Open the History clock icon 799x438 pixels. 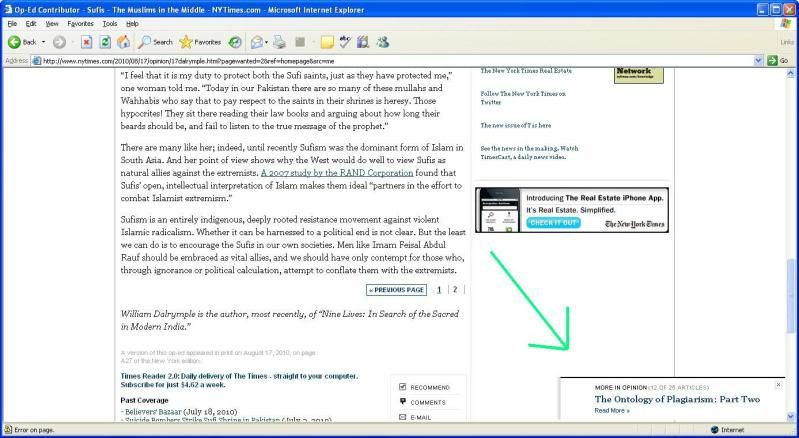coord(234,42)
